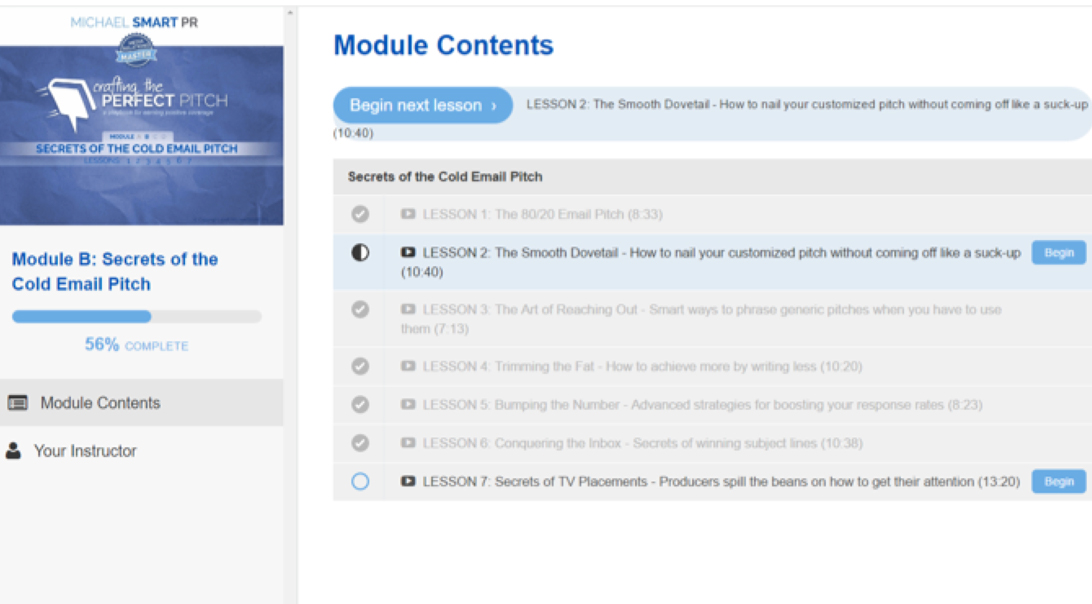Open Lesson 4: Trimming the Fat
This screenshot has height=604, width=1092.
pos(642,366)
